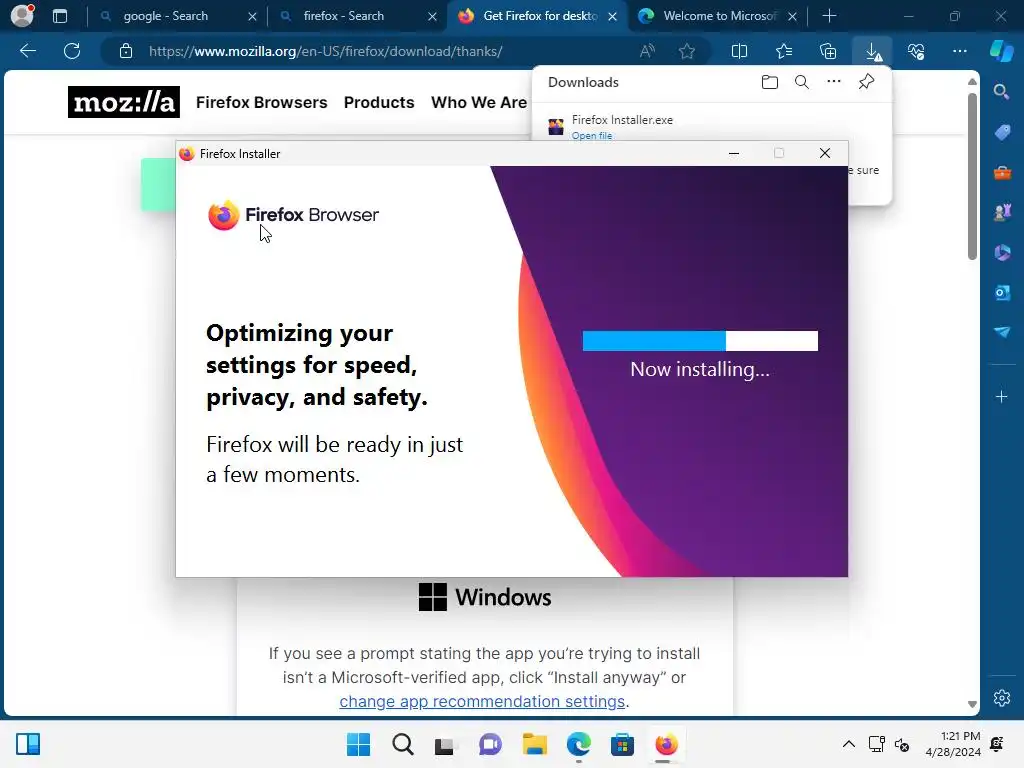Close the google - Search tab
Viewport: 1024px width, 768px height.
pos(252,16)
